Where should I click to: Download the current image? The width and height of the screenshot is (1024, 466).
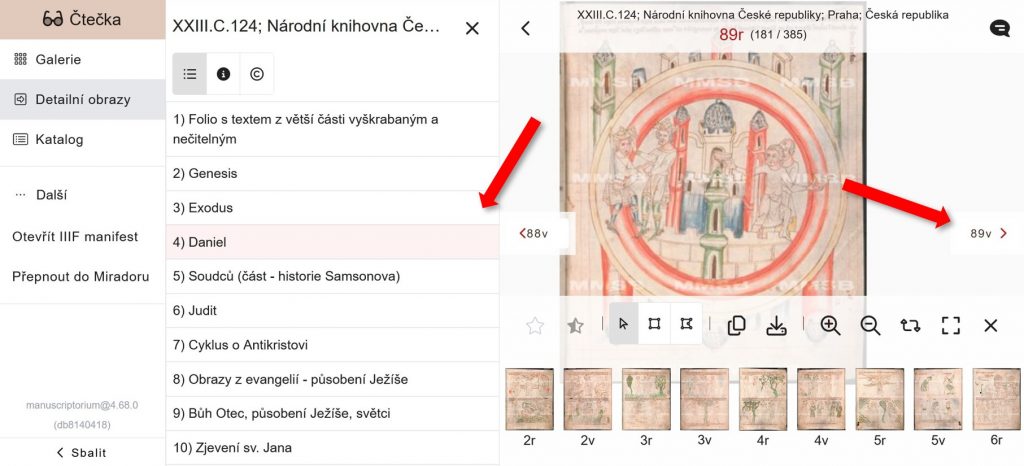(x=776, y=325)
